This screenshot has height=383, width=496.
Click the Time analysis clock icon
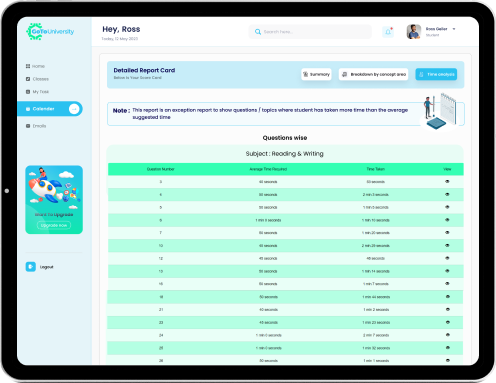point(421,74)
